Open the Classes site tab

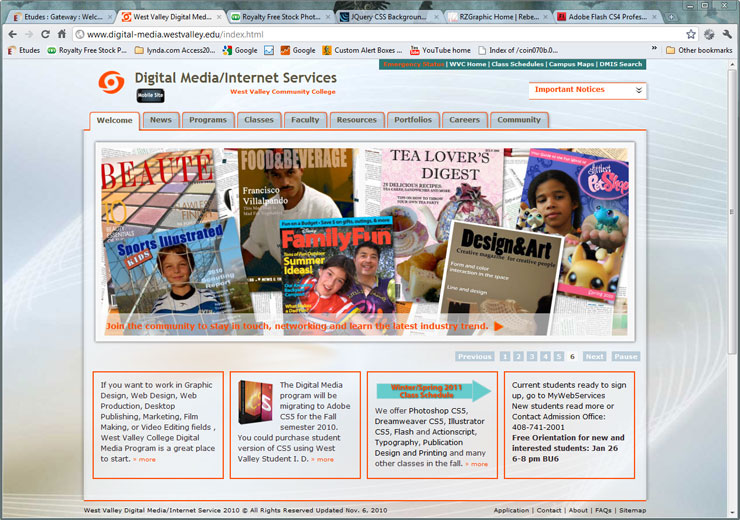pos(259,120)
